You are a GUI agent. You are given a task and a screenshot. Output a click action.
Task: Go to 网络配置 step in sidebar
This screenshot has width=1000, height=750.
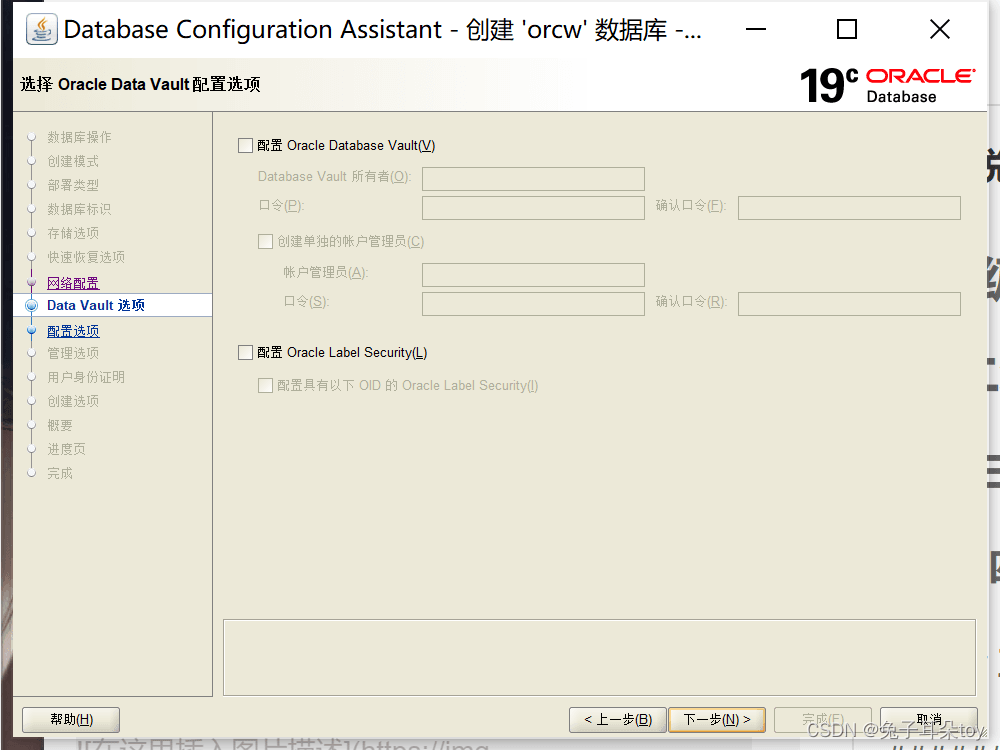tap(73, 283)
